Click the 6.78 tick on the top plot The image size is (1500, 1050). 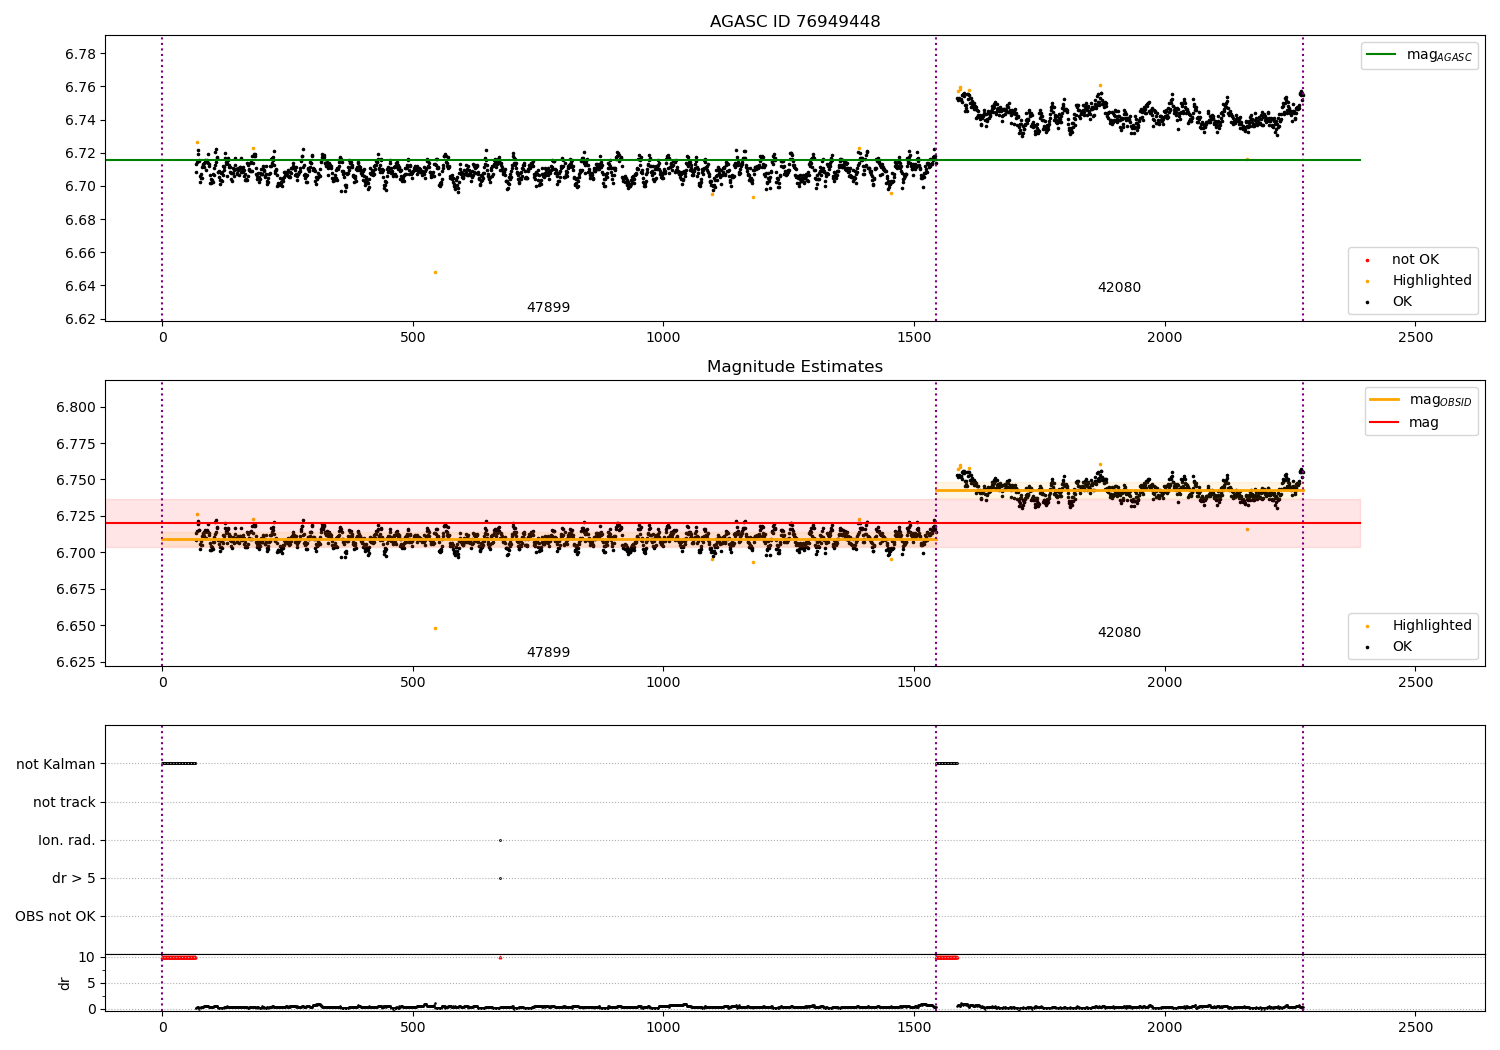tap(80, 54)
